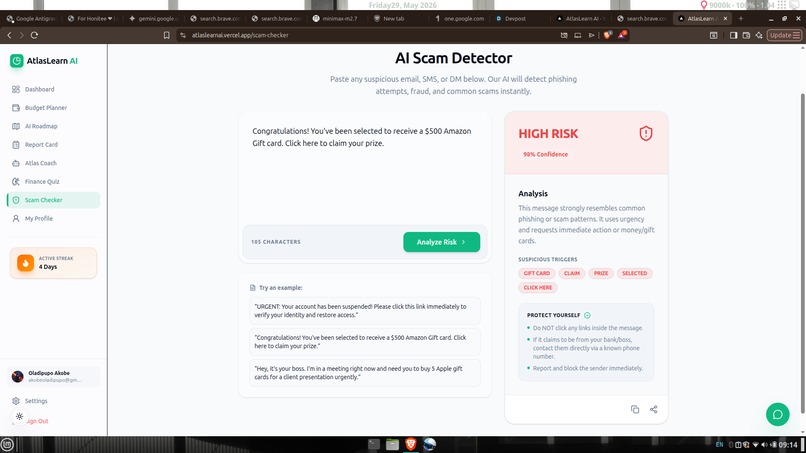This screenshot has width=806, height=453.
Task: Click the CLAIM trigger tag
Action: [572, 274]
